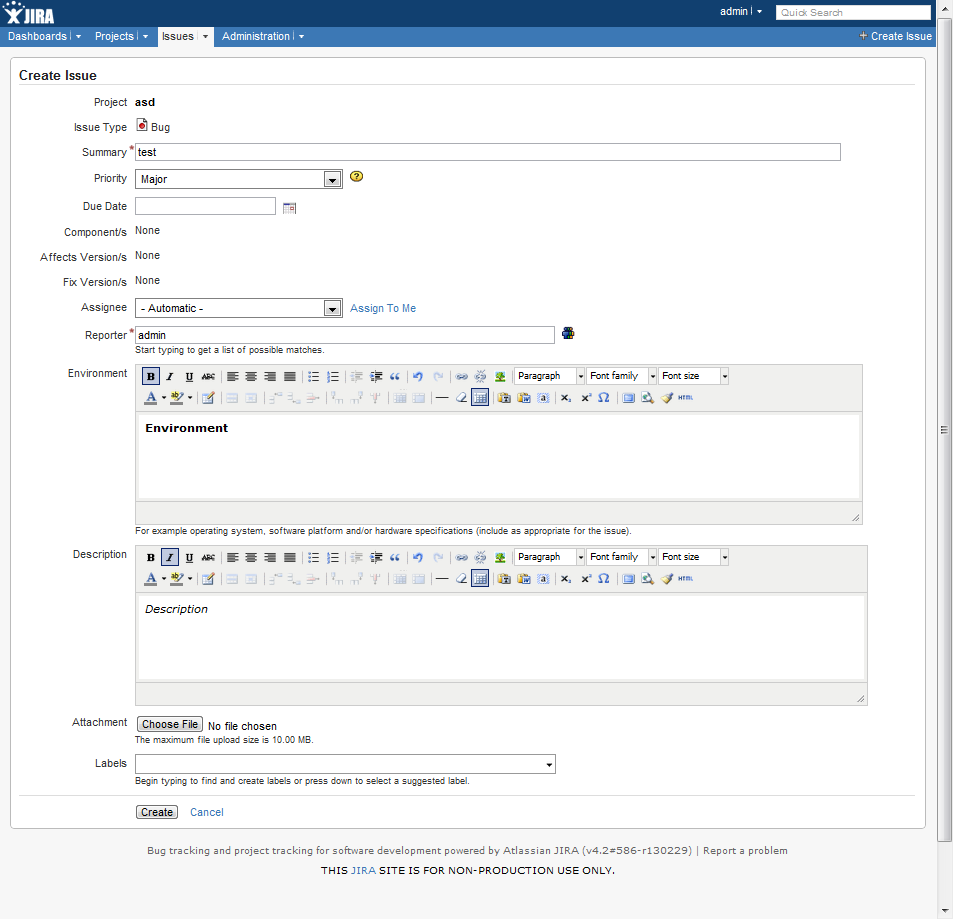Open the Administration menu
The image size is (953, 919).
pyautogui.click(x=257, y=36)
